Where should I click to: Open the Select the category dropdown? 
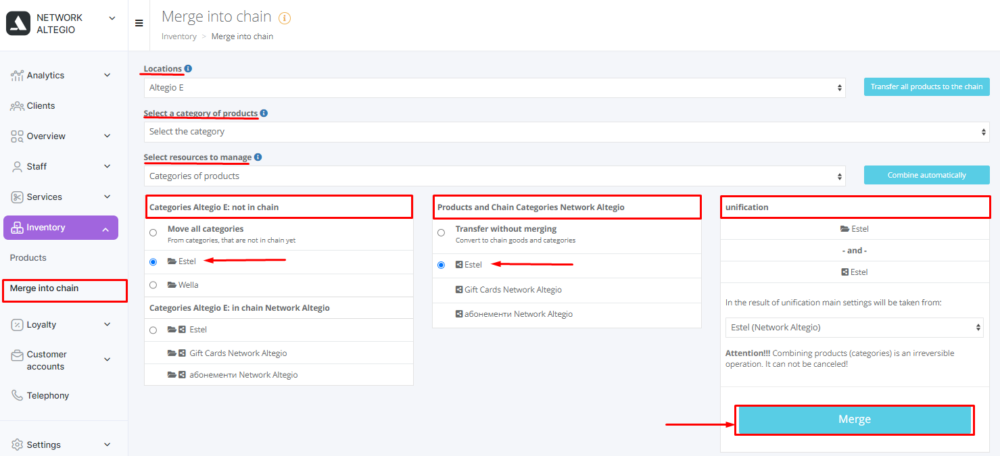click(x=566, y=132)
